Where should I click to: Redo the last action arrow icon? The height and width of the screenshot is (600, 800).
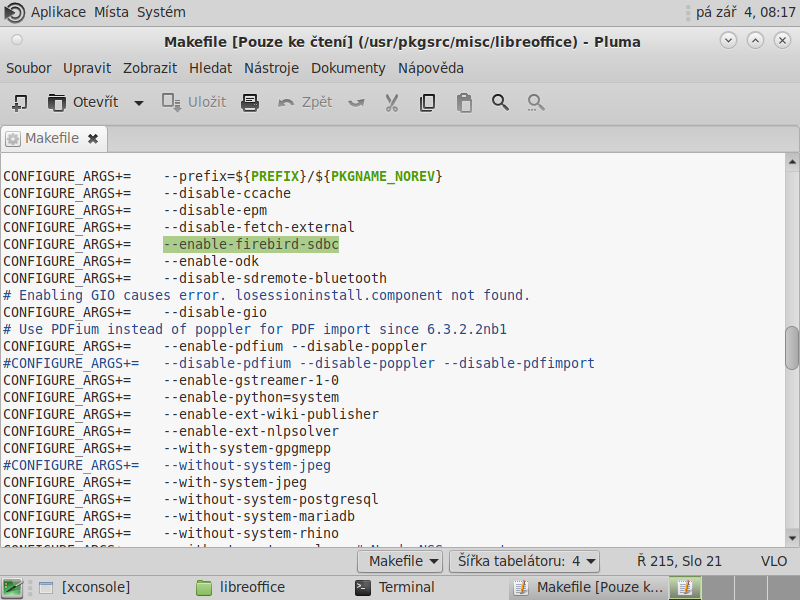pos(357,103)
